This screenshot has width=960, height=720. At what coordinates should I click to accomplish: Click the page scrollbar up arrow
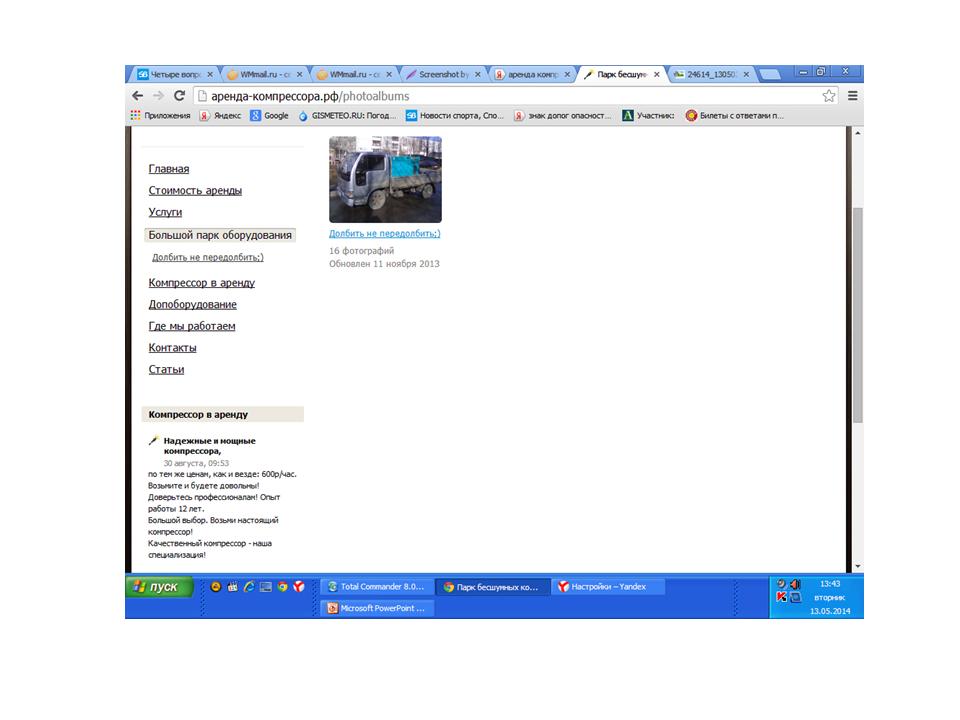click(858, 133)
